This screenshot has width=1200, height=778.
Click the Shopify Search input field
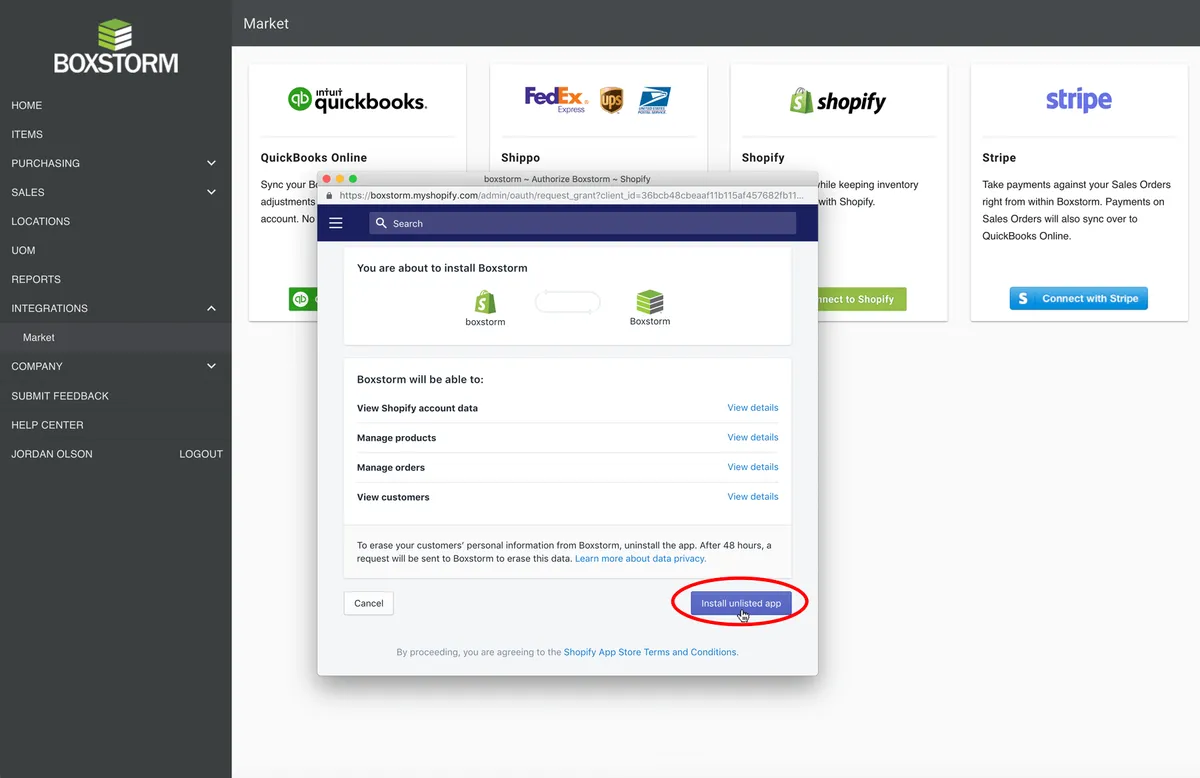(x=582, y=223)
